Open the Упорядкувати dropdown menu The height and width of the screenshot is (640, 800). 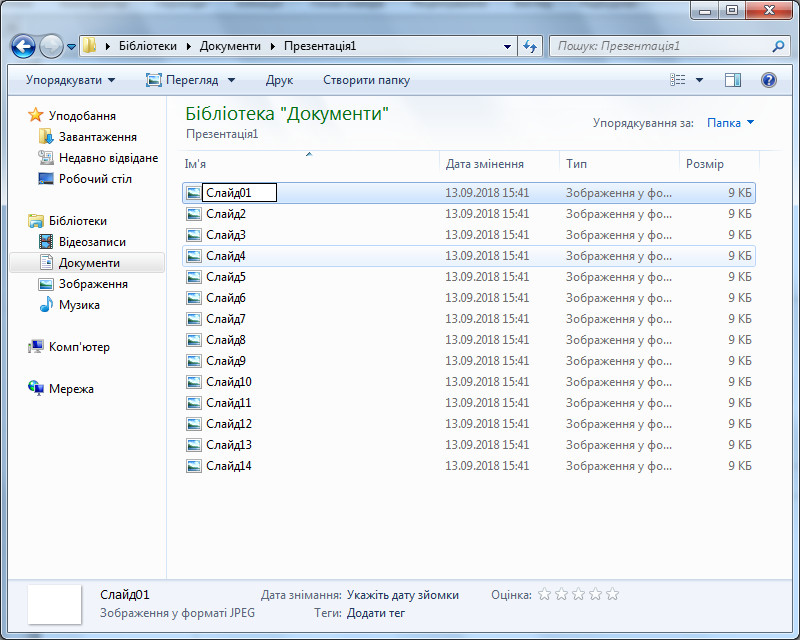point(70,80)
